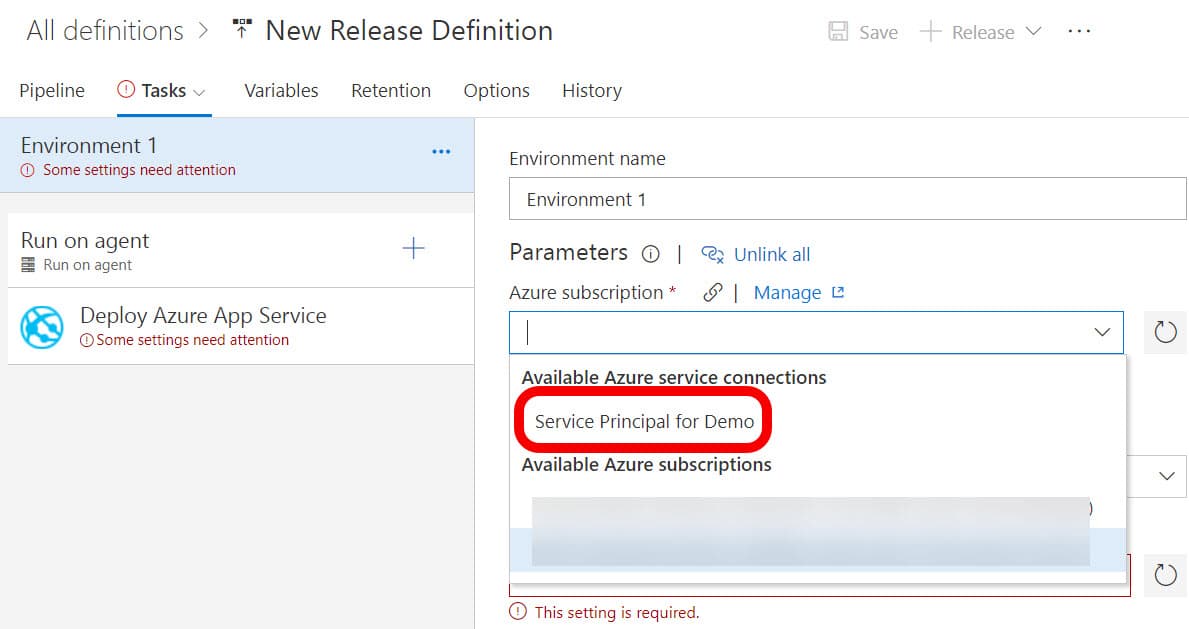The width and height of the screenshot is (1189, 629).
Task: Click the Available Azure service connections header
Action: coord(673,377)
